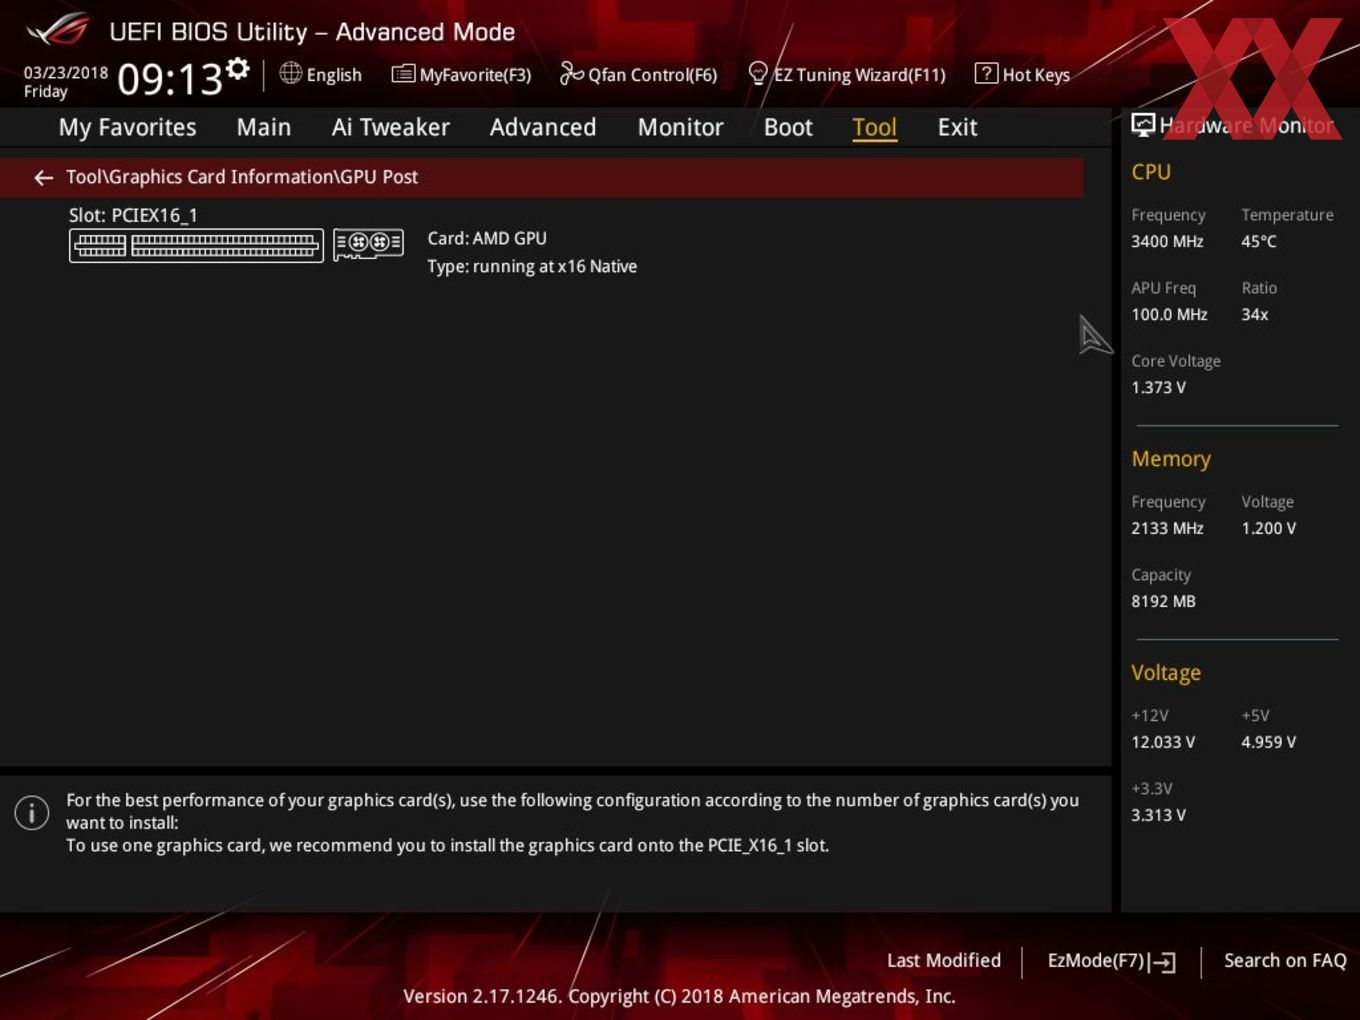Go to the Exit tab

coord(958,127)
